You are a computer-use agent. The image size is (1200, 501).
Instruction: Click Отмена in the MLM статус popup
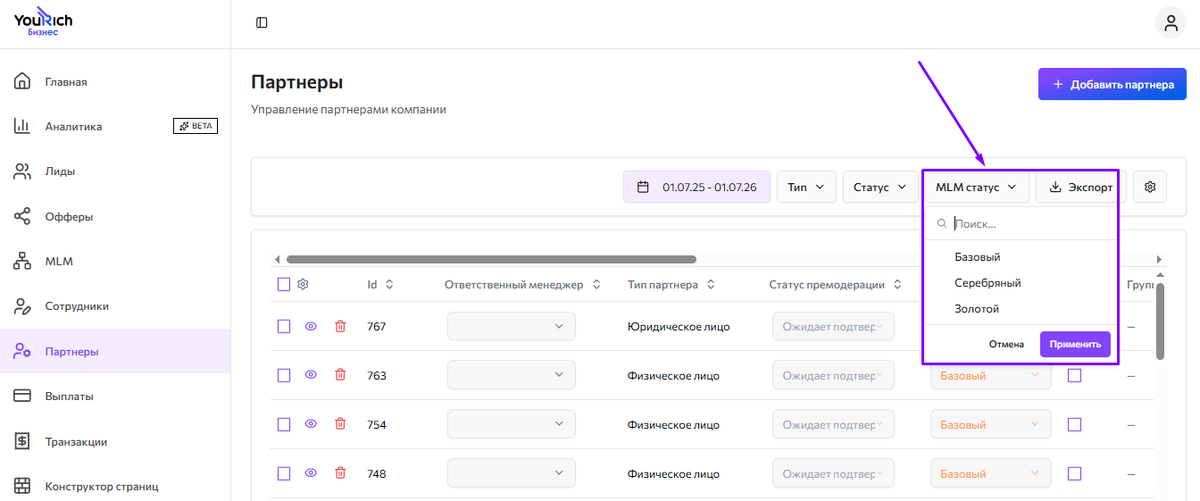pos(1006,344)
